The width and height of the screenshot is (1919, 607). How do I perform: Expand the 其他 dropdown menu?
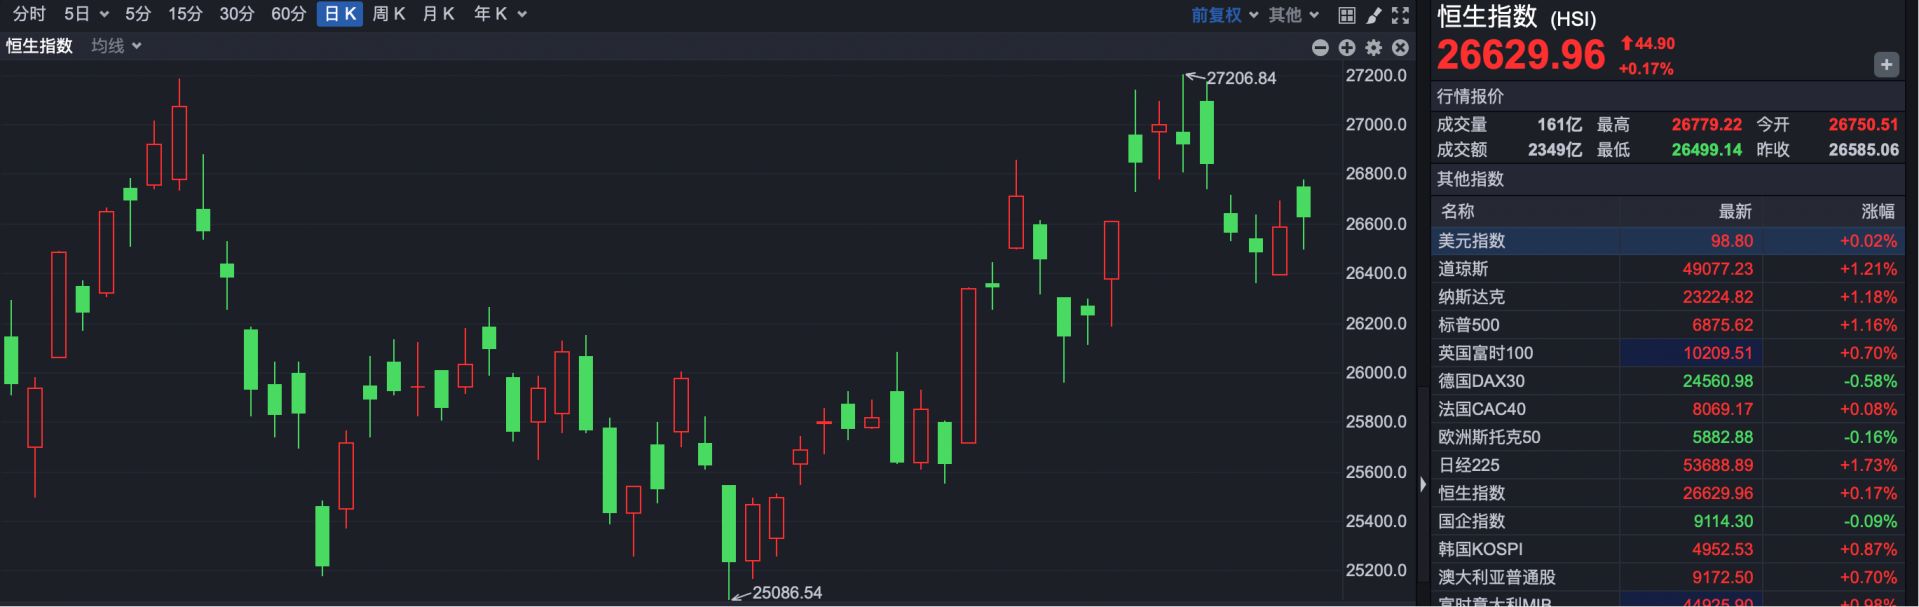click(x=1293, y=15)
